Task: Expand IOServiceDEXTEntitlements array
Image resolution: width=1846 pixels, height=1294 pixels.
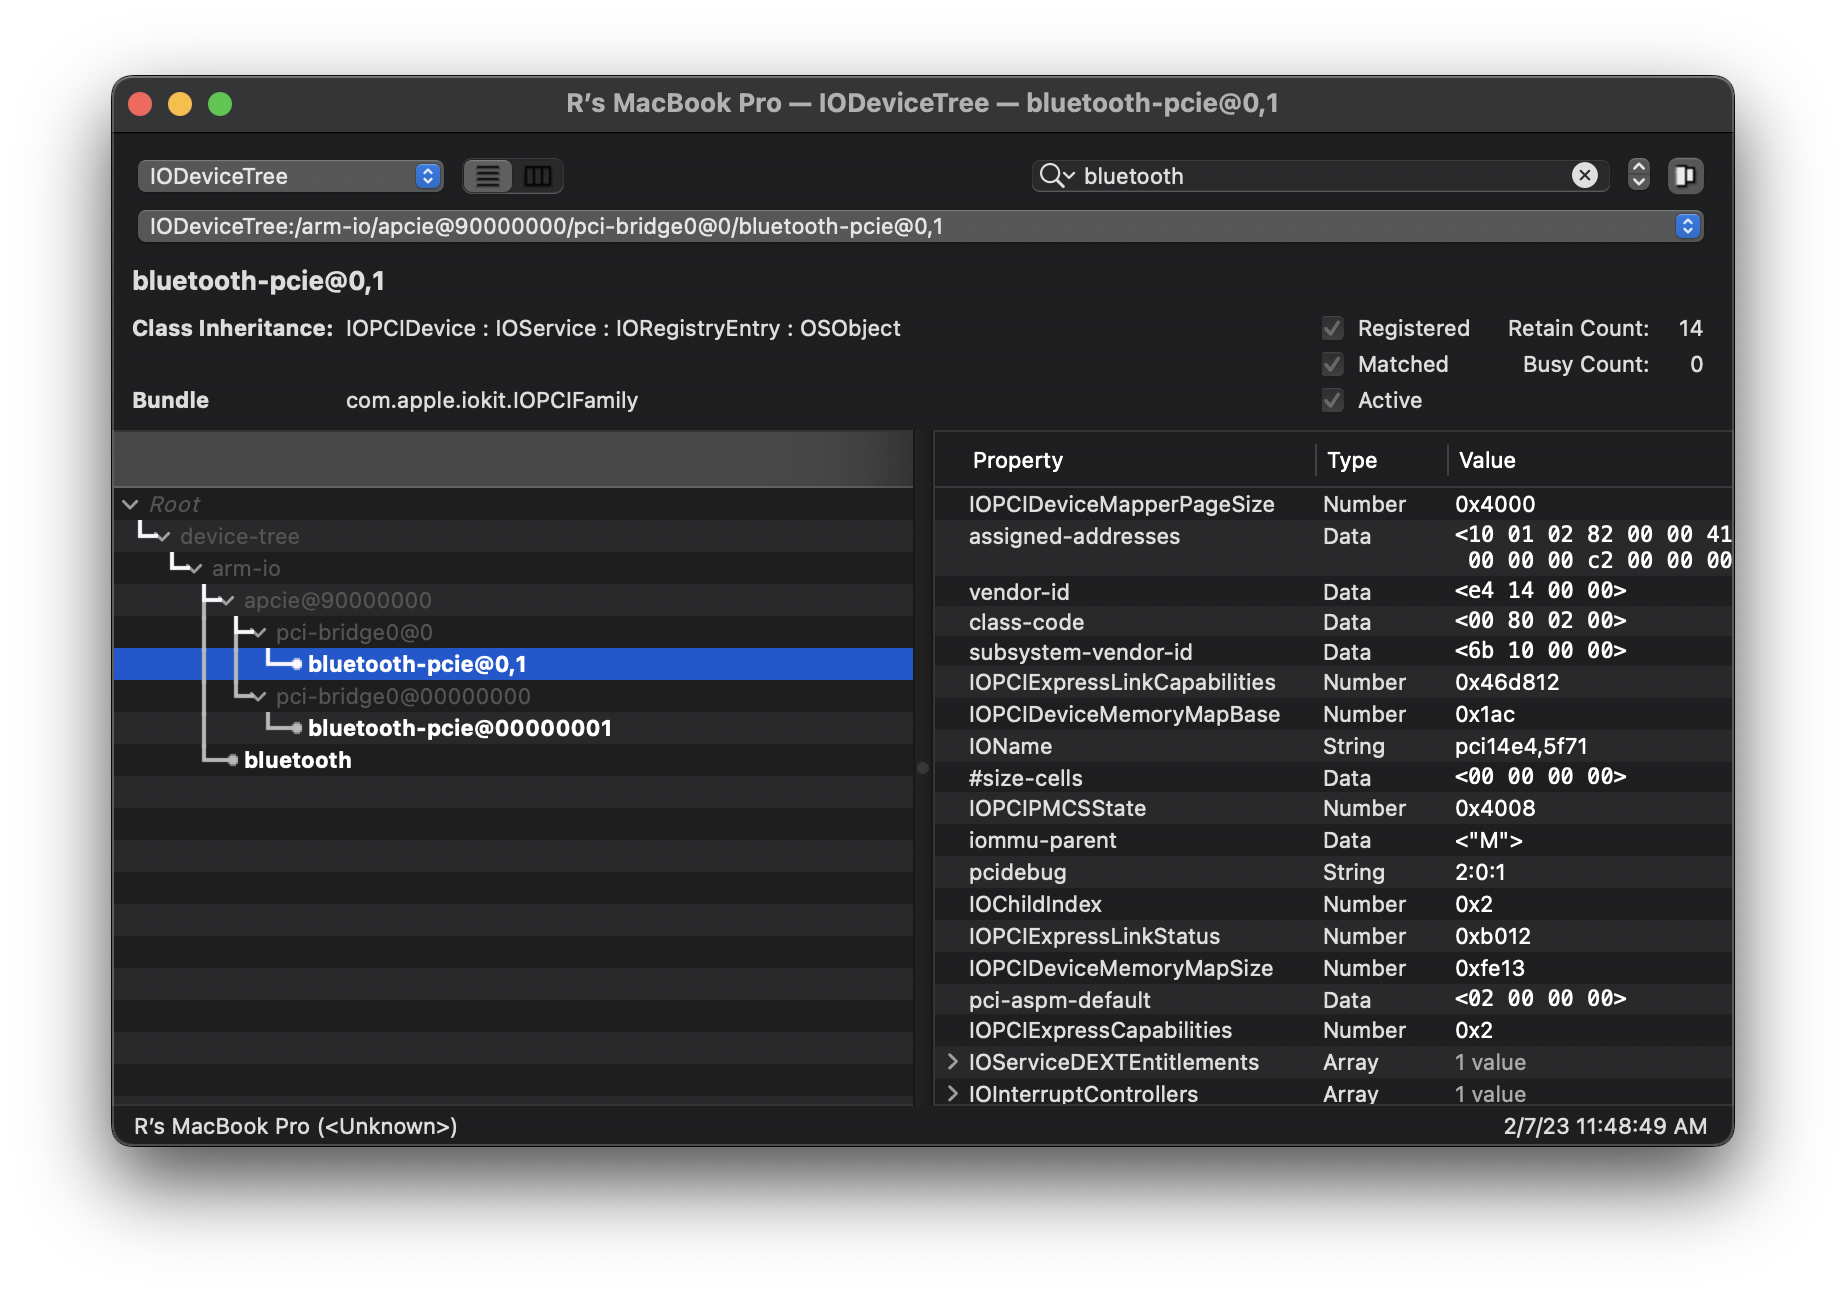Action: tap(953, 1062)
